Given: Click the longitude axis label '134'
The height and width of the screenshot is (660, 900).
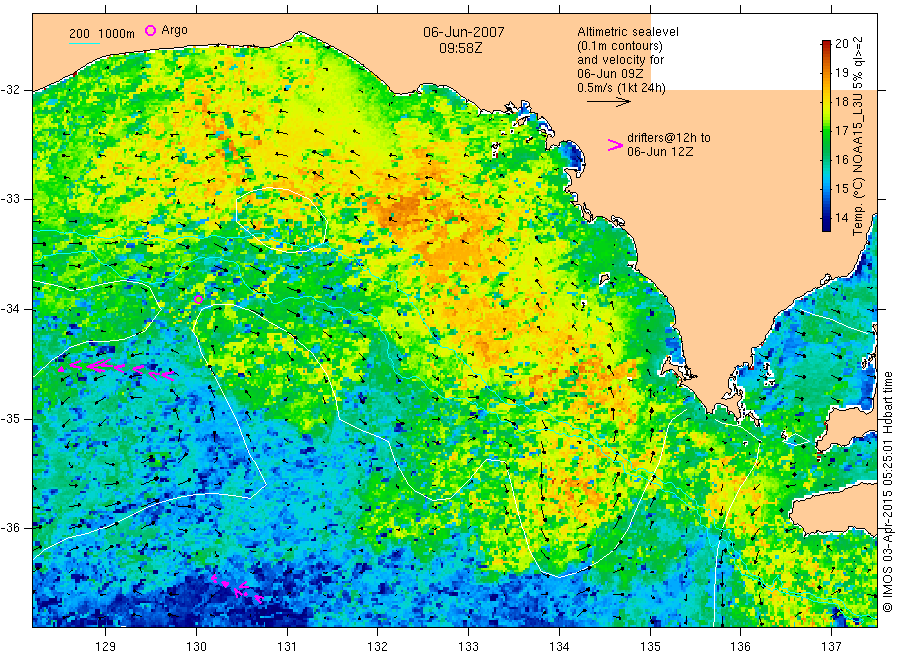Looking at the screenshot, I should 559,646.
